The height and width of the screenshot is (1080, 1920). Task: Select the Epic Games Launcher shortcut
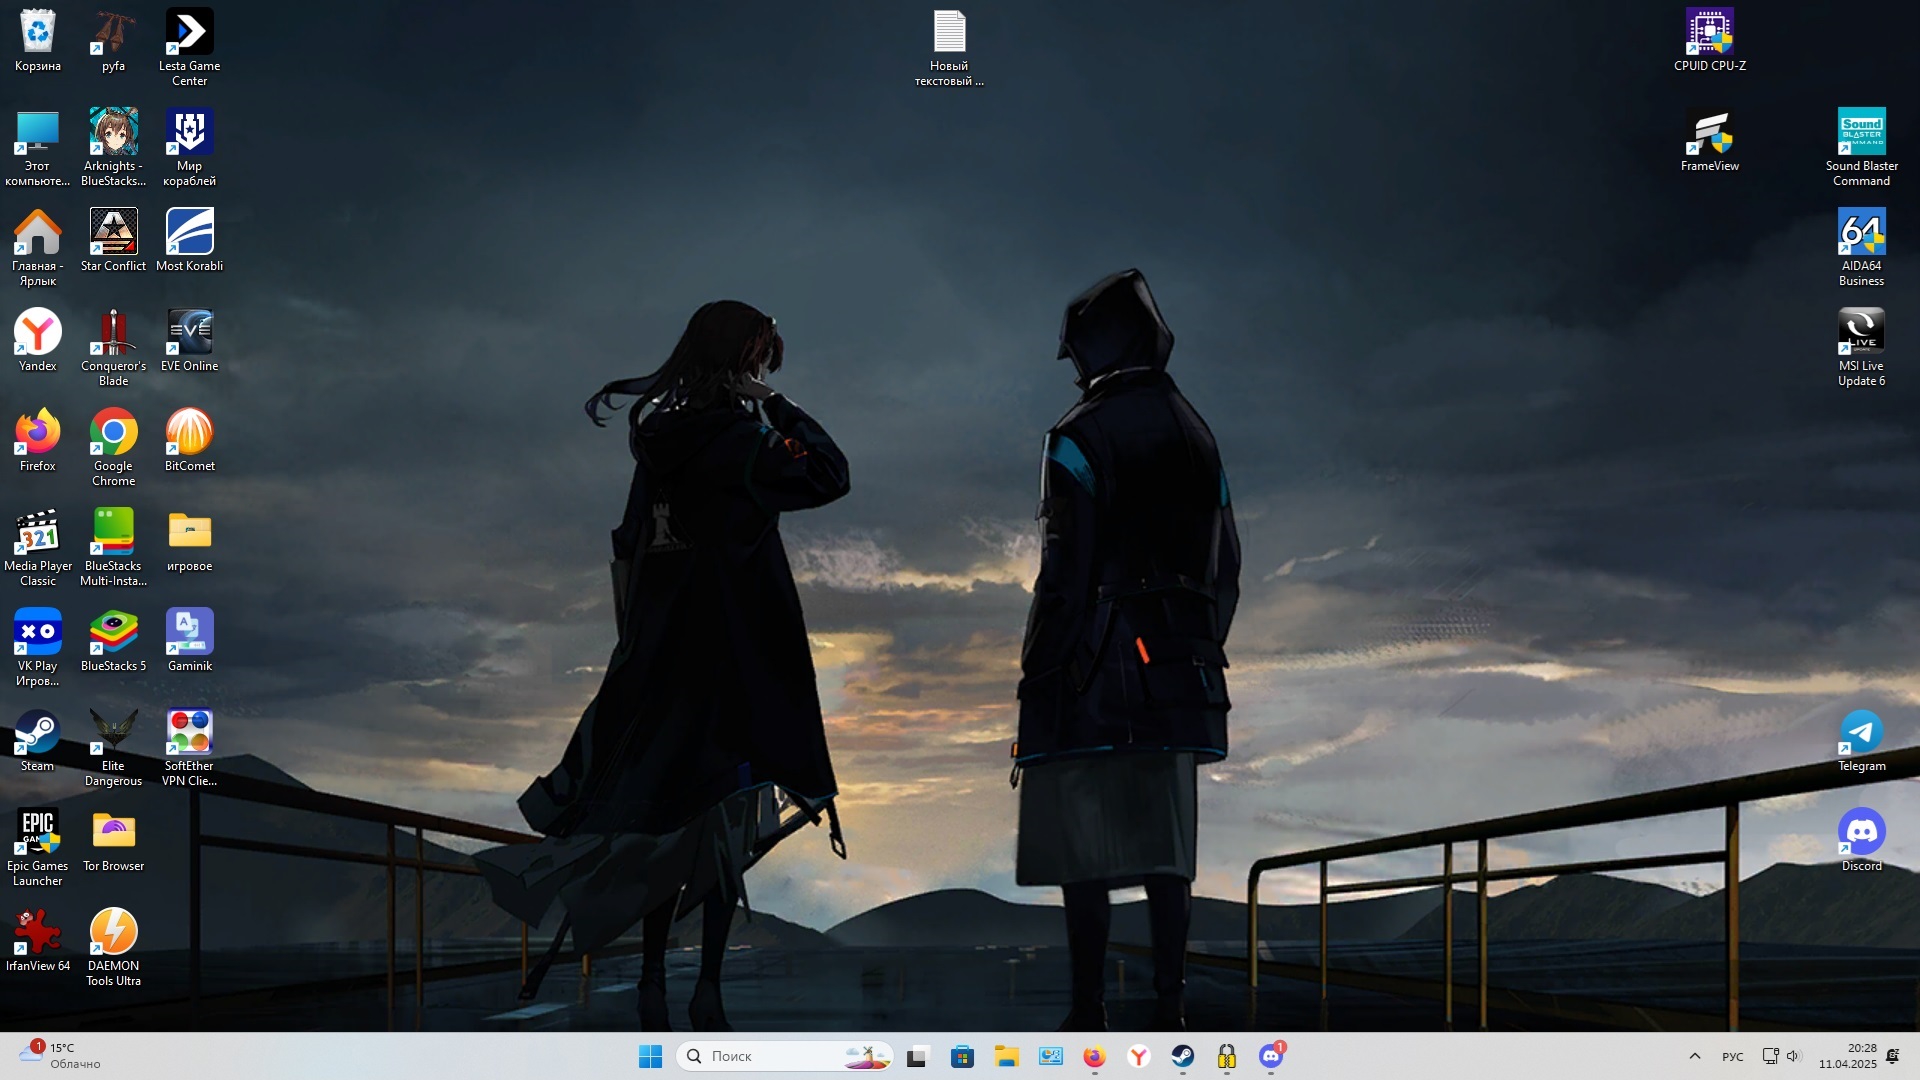point(38,848)
